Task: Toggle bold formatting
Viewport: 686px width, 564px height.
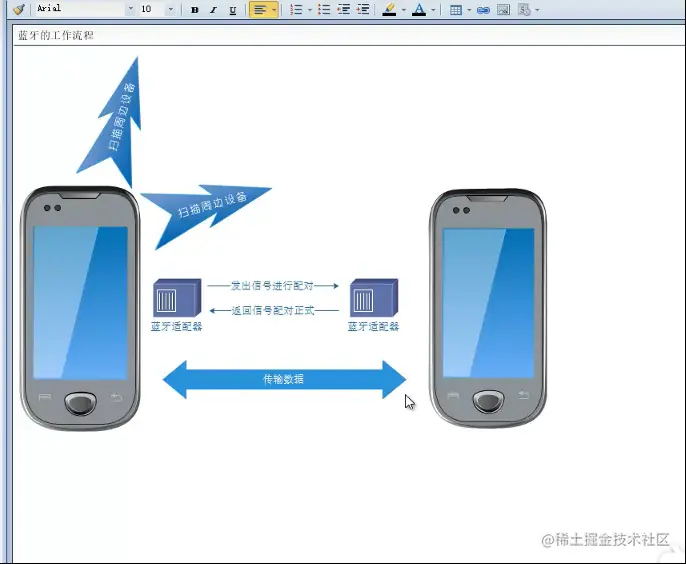Action: pos(195,10)
